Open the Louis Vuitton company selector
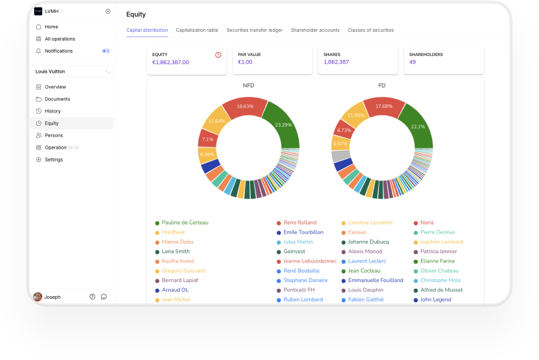 point(72,72)
